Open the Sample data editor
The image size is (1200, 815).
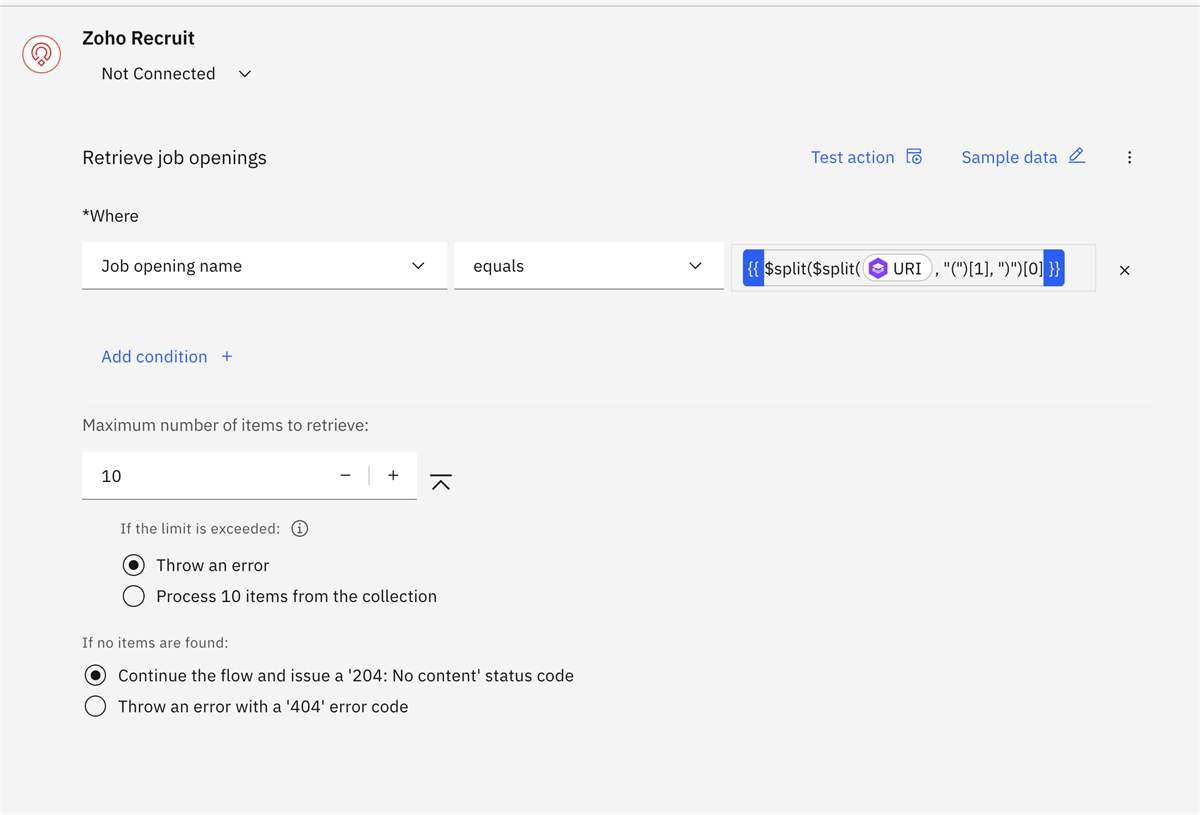point(1023,157)
